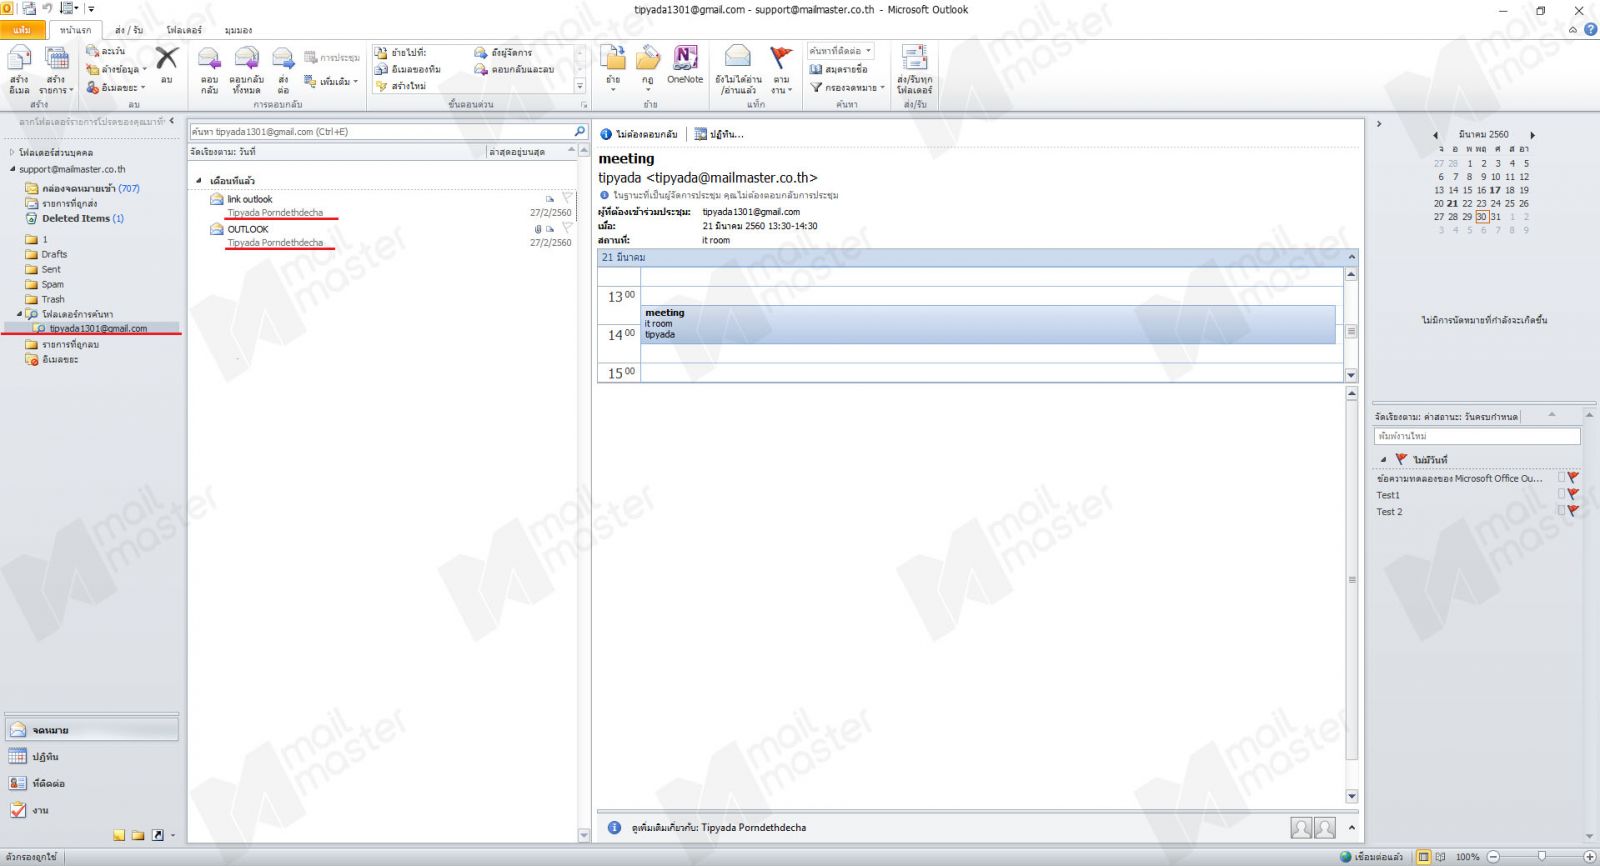Screen dimensions: 1600x866
Task: Check completion box for Microsoft Office Outlook test task
Action: (1562, 478)
